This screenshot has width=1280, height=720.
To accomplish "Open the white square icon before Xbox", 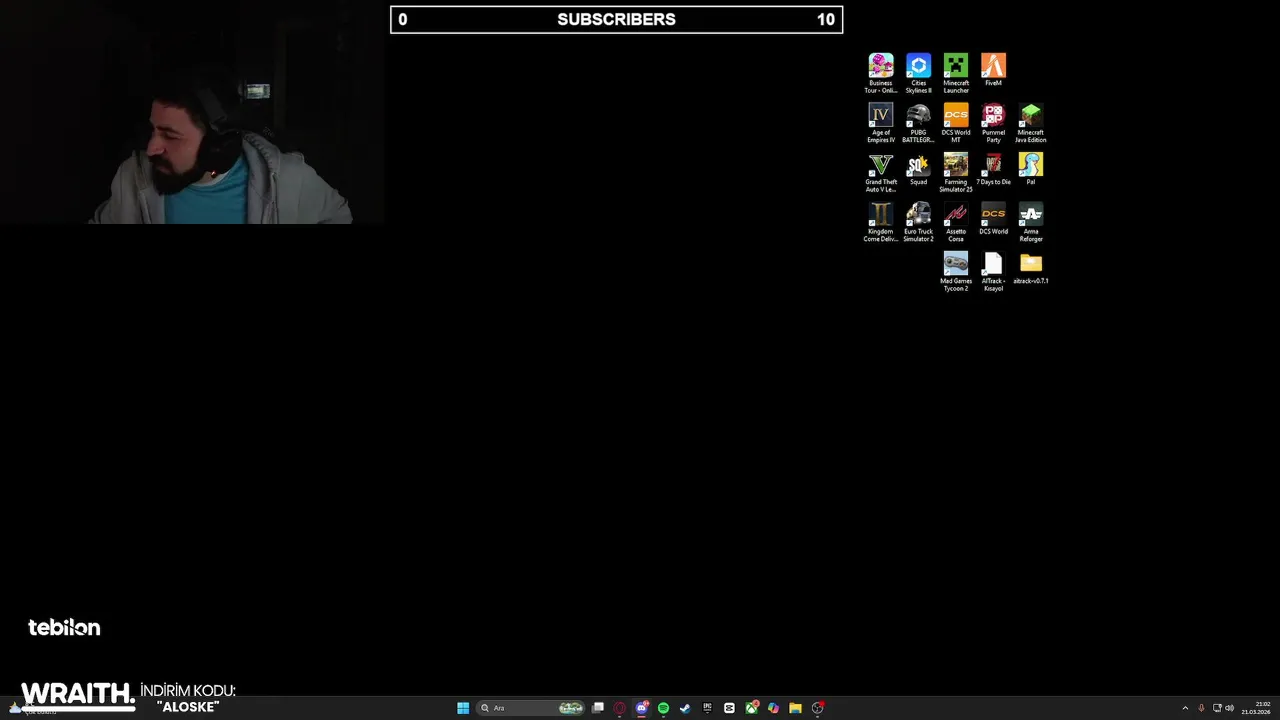I will pyautogui.click(x=729, y=708).
